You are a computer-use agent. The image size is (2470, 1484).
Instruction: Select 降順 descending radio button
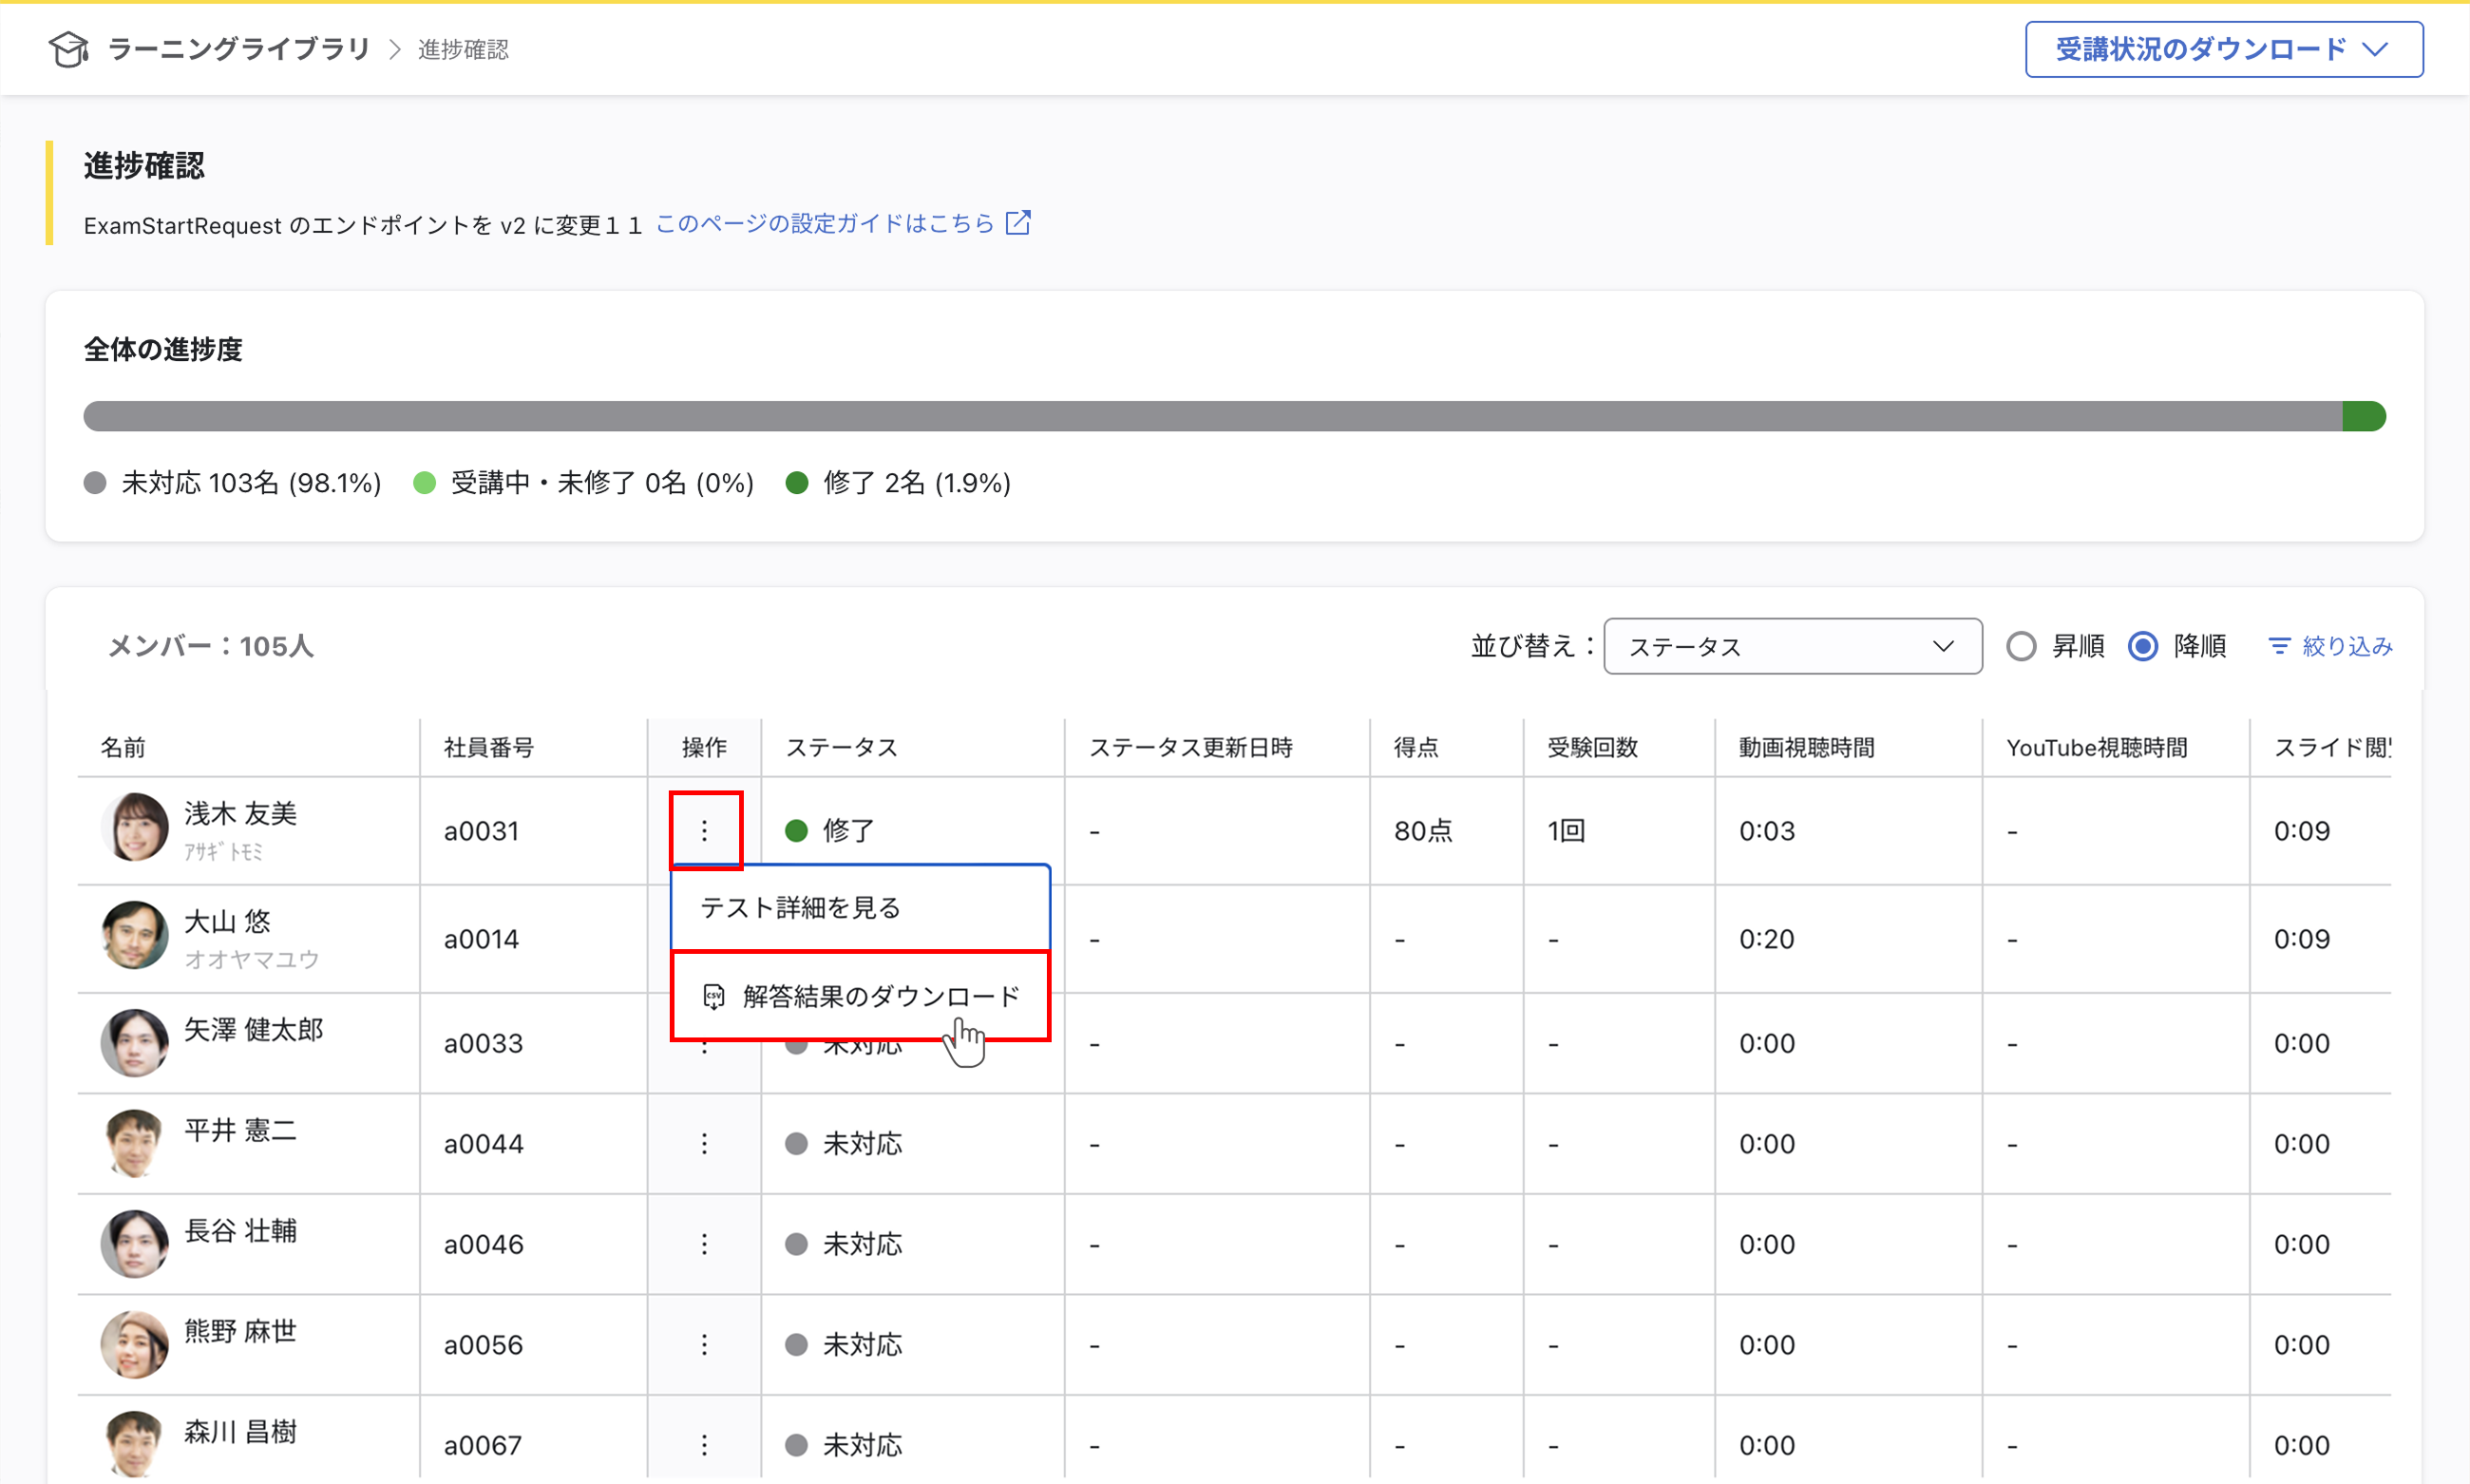(x=2142, y=646)
